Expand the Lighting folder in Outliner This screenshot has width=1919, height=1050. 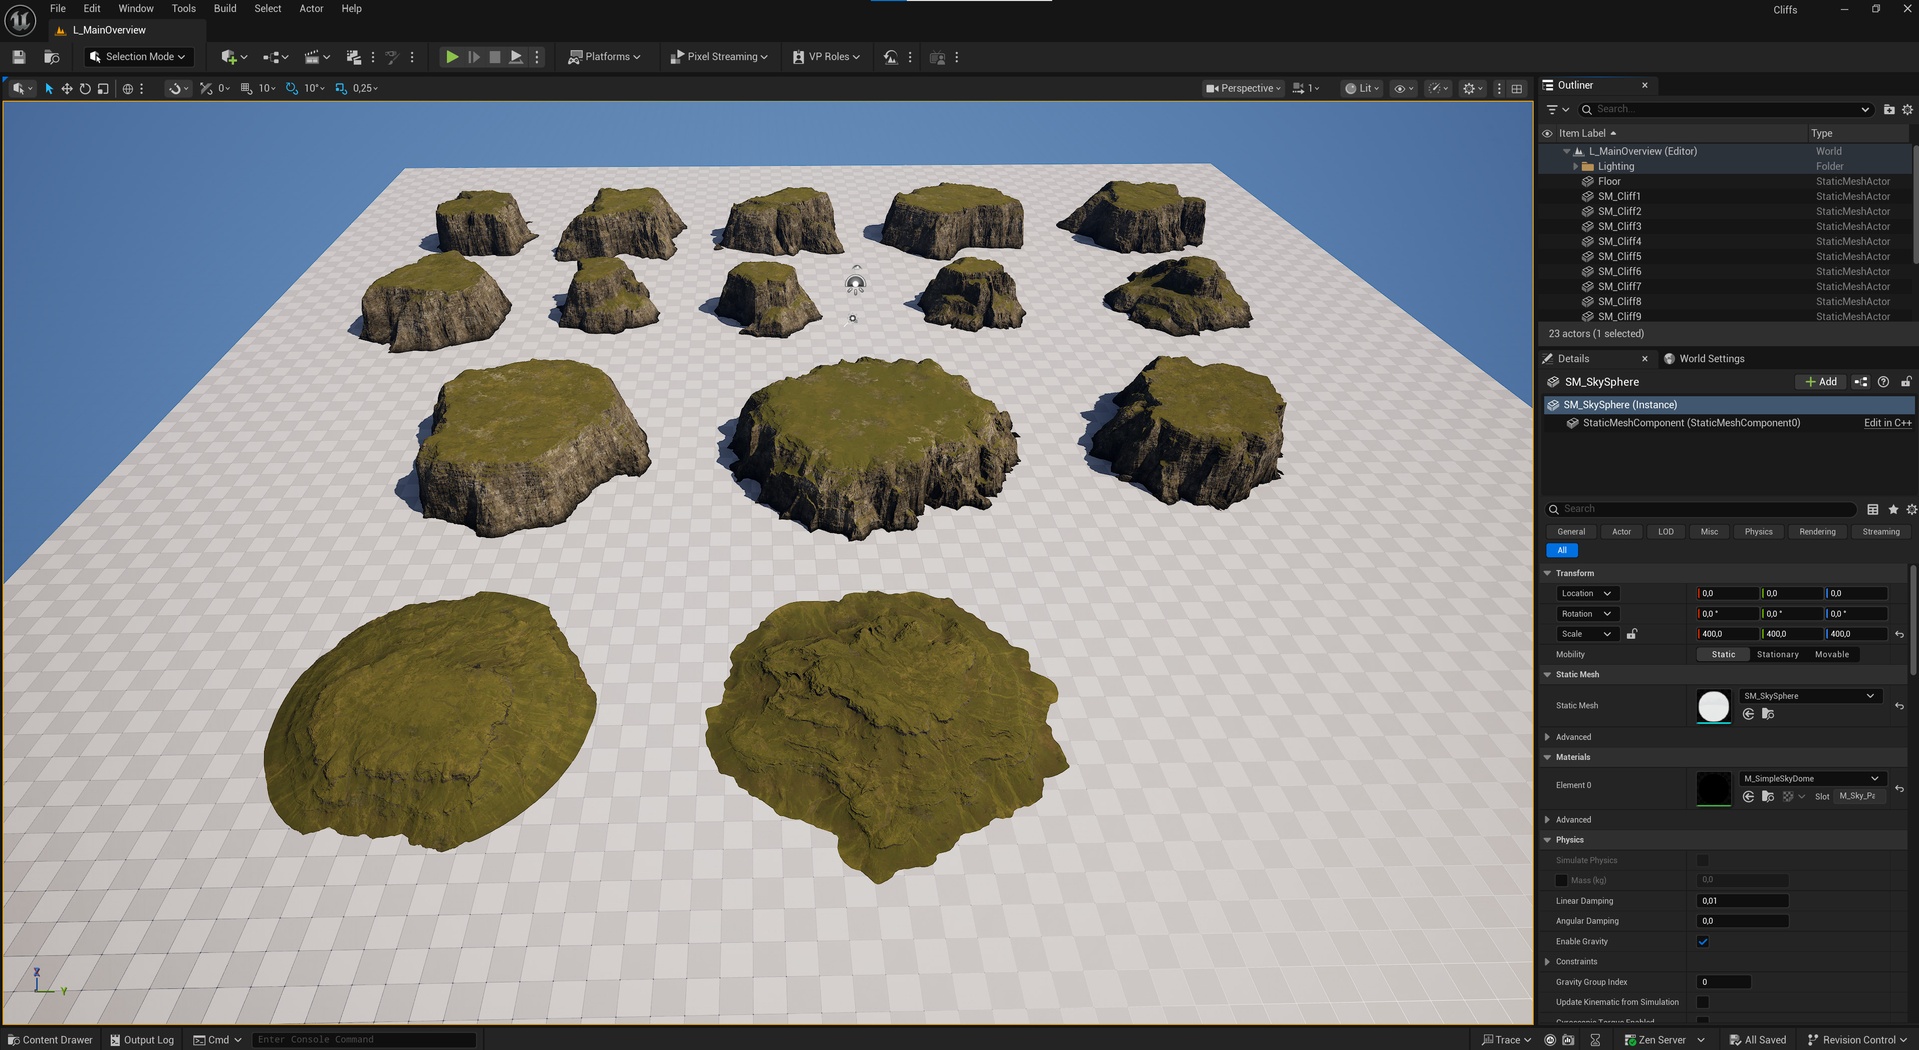tap(1576, 167)
